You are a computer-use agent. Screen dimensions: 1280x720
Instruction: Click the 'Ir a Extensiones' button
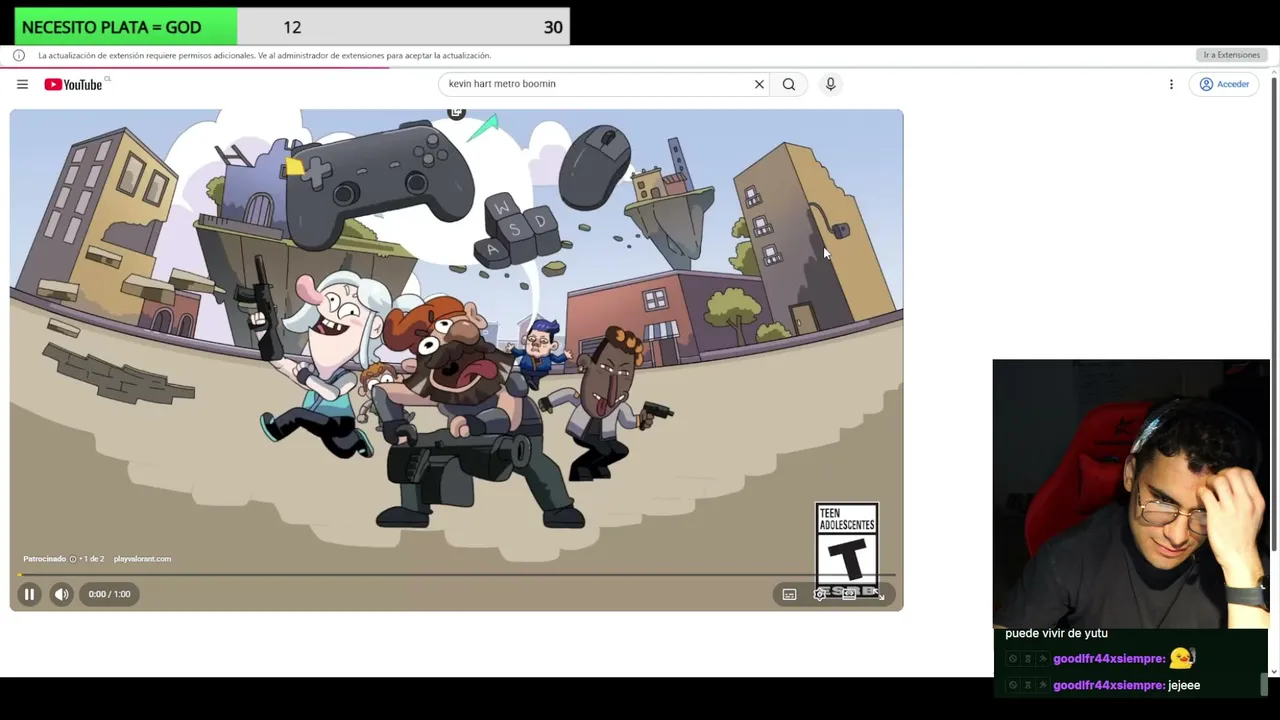coord(1231,55)
